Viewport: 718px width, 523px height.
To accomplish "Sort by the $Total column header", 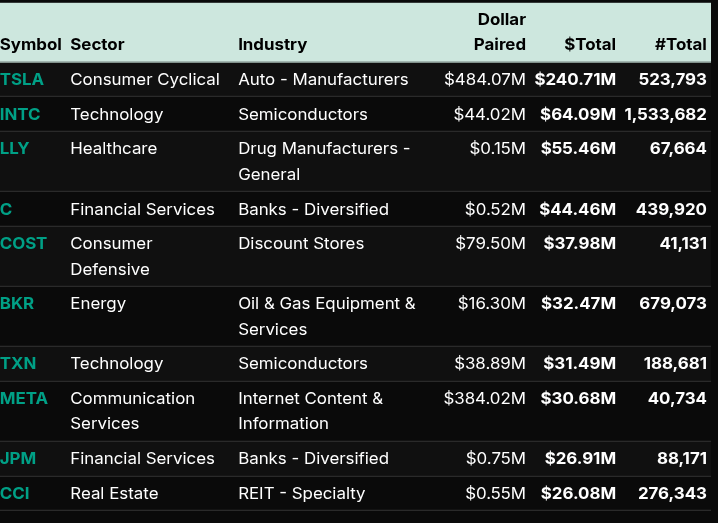I will pos(589,44).
